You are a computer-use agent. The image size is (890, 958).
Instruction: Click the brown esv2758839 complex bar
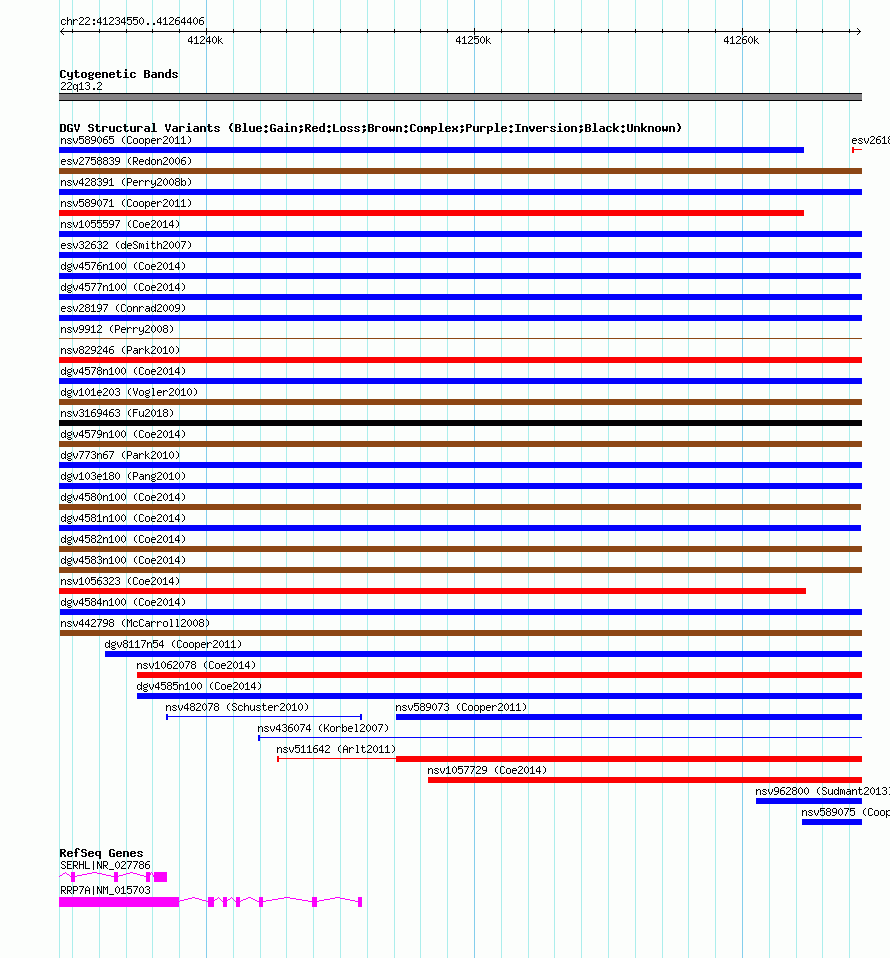coord(461,171)
